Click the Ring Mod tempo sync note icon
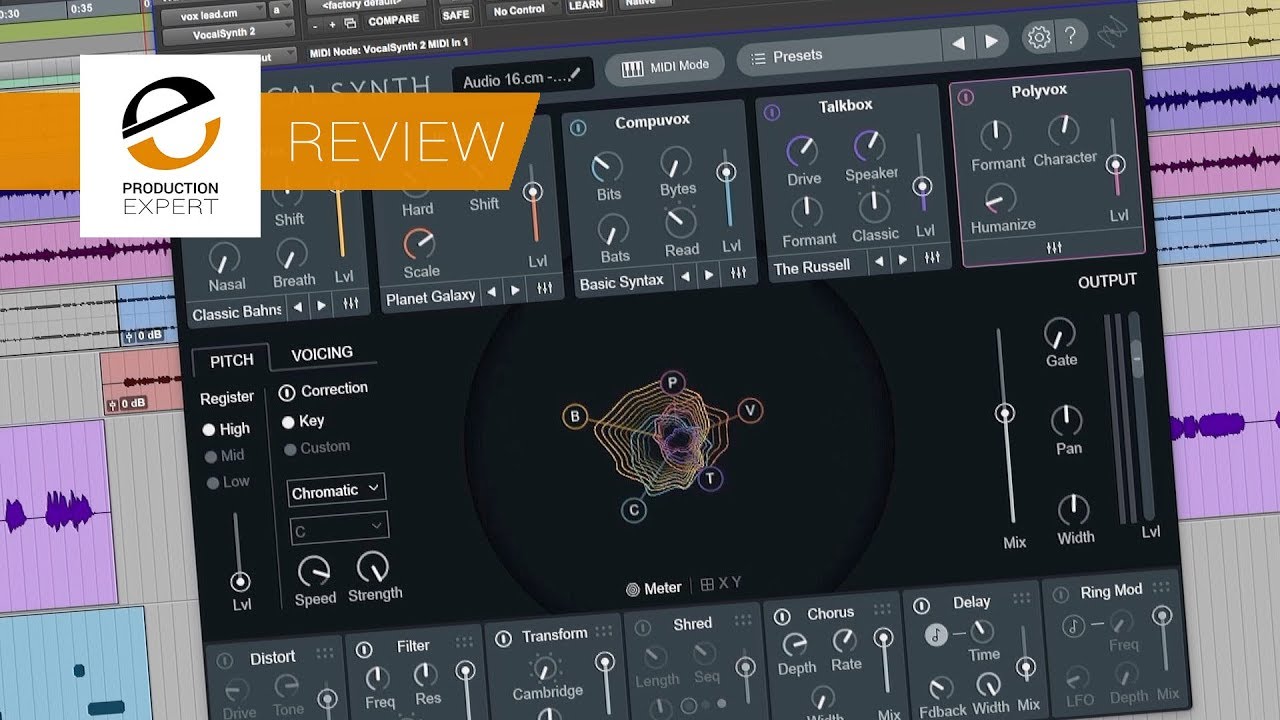This screenshot has width=1280, height=720. (x=1074, y=627)
